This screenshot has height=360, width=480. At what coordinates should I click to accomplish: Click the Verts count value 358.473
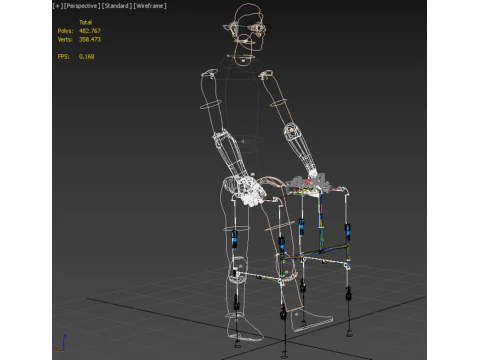[90, 39]
